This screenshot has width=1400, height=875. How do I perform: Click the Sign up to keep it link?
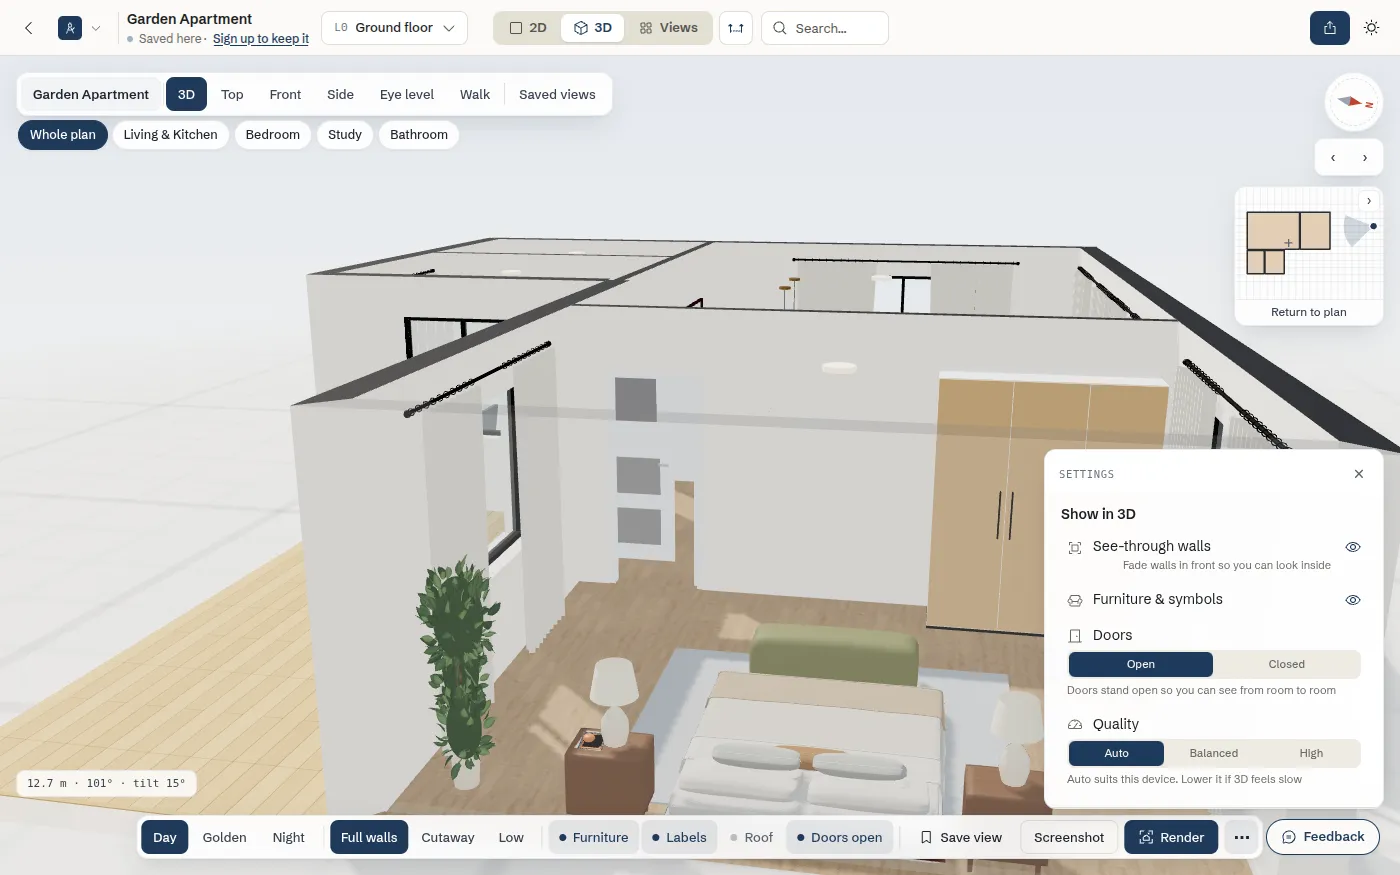tap(261, 39)
